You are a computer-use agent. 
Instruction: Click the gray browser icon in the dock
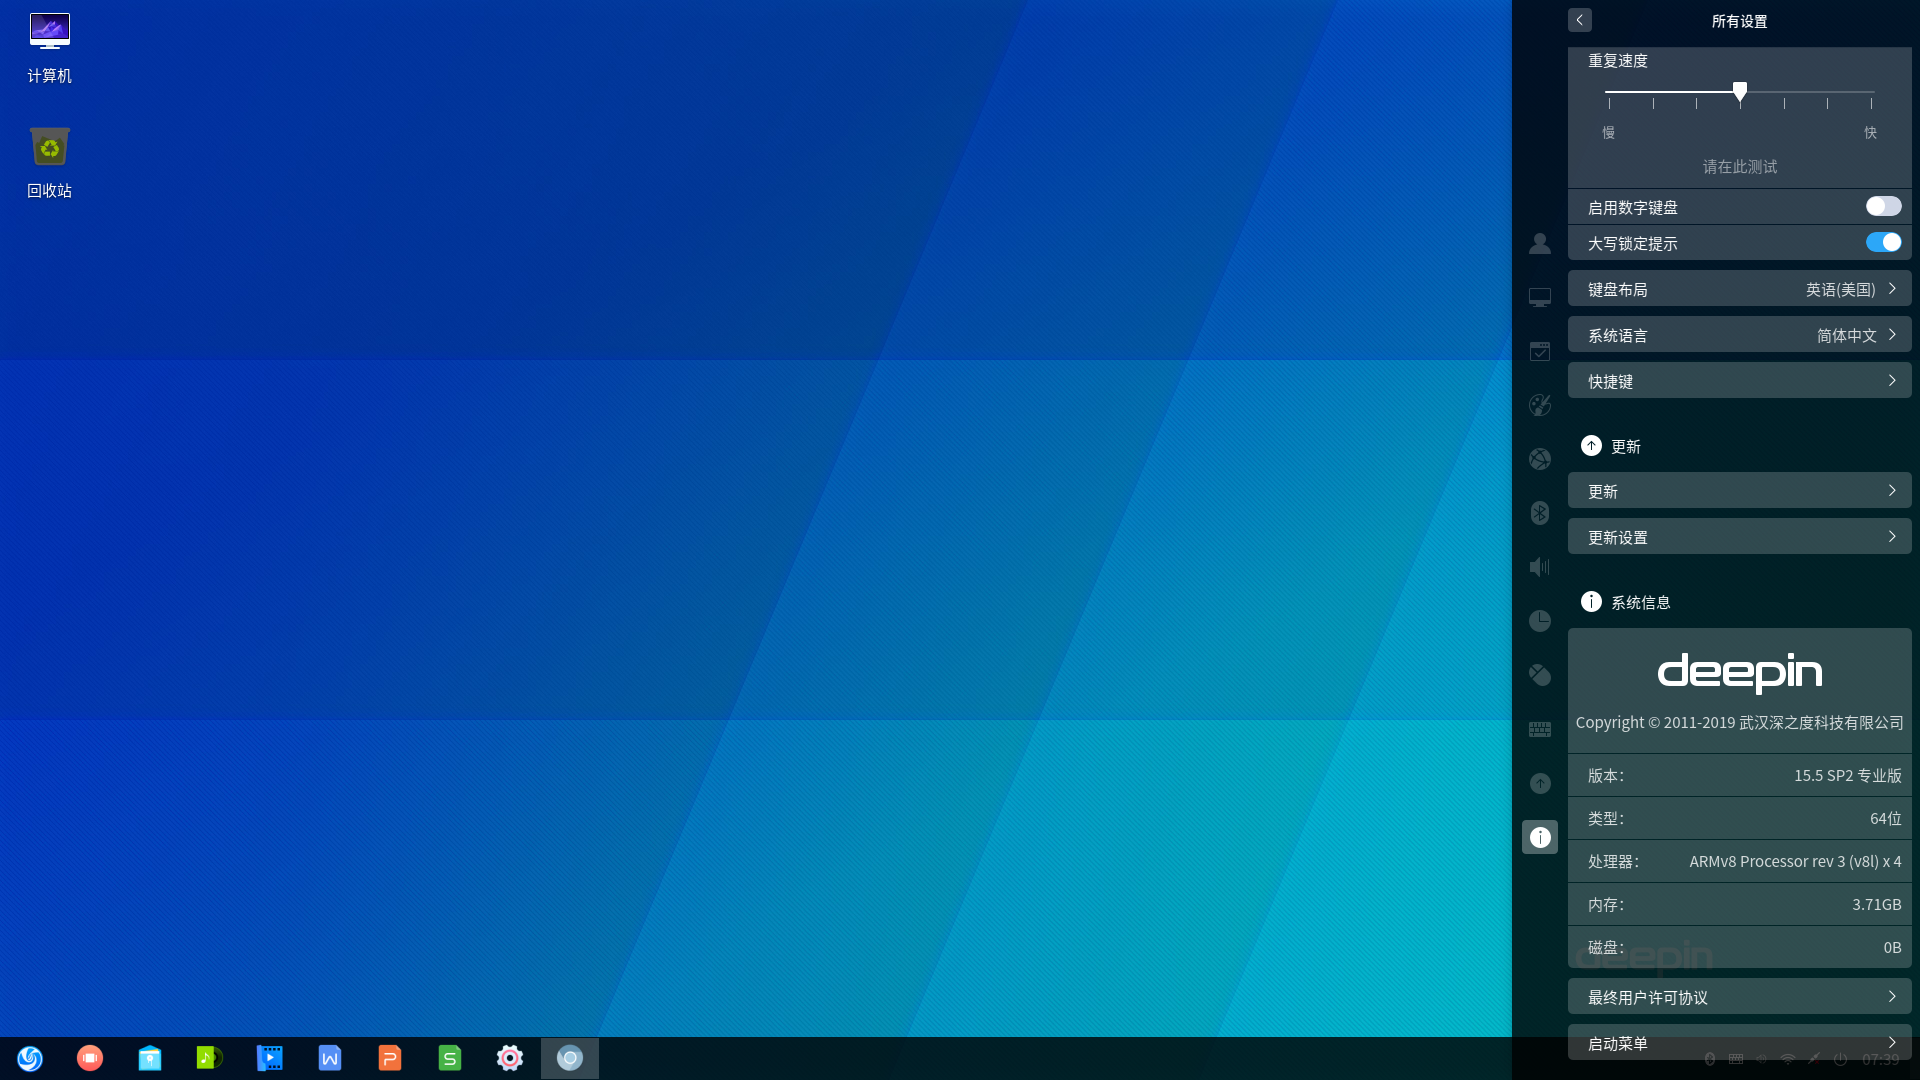(570, 1058)
